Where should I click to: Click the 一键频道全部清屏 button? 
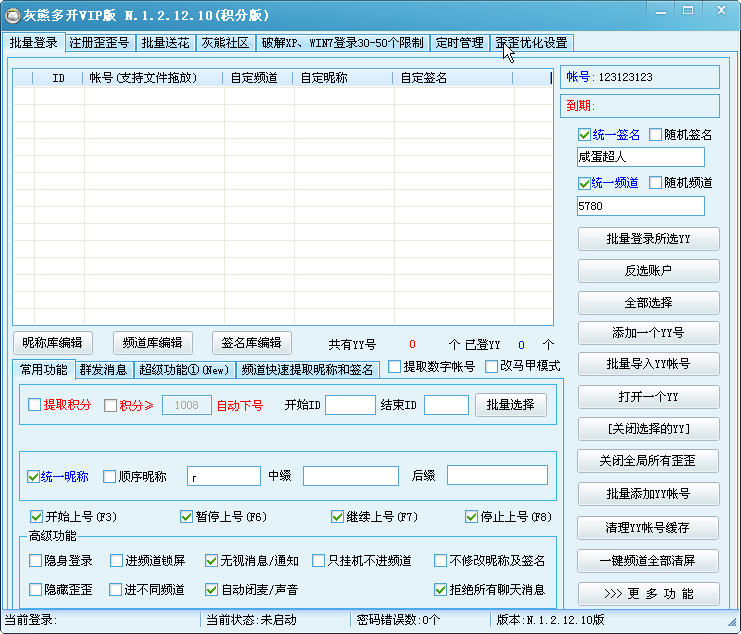click(x=648, y=561)
